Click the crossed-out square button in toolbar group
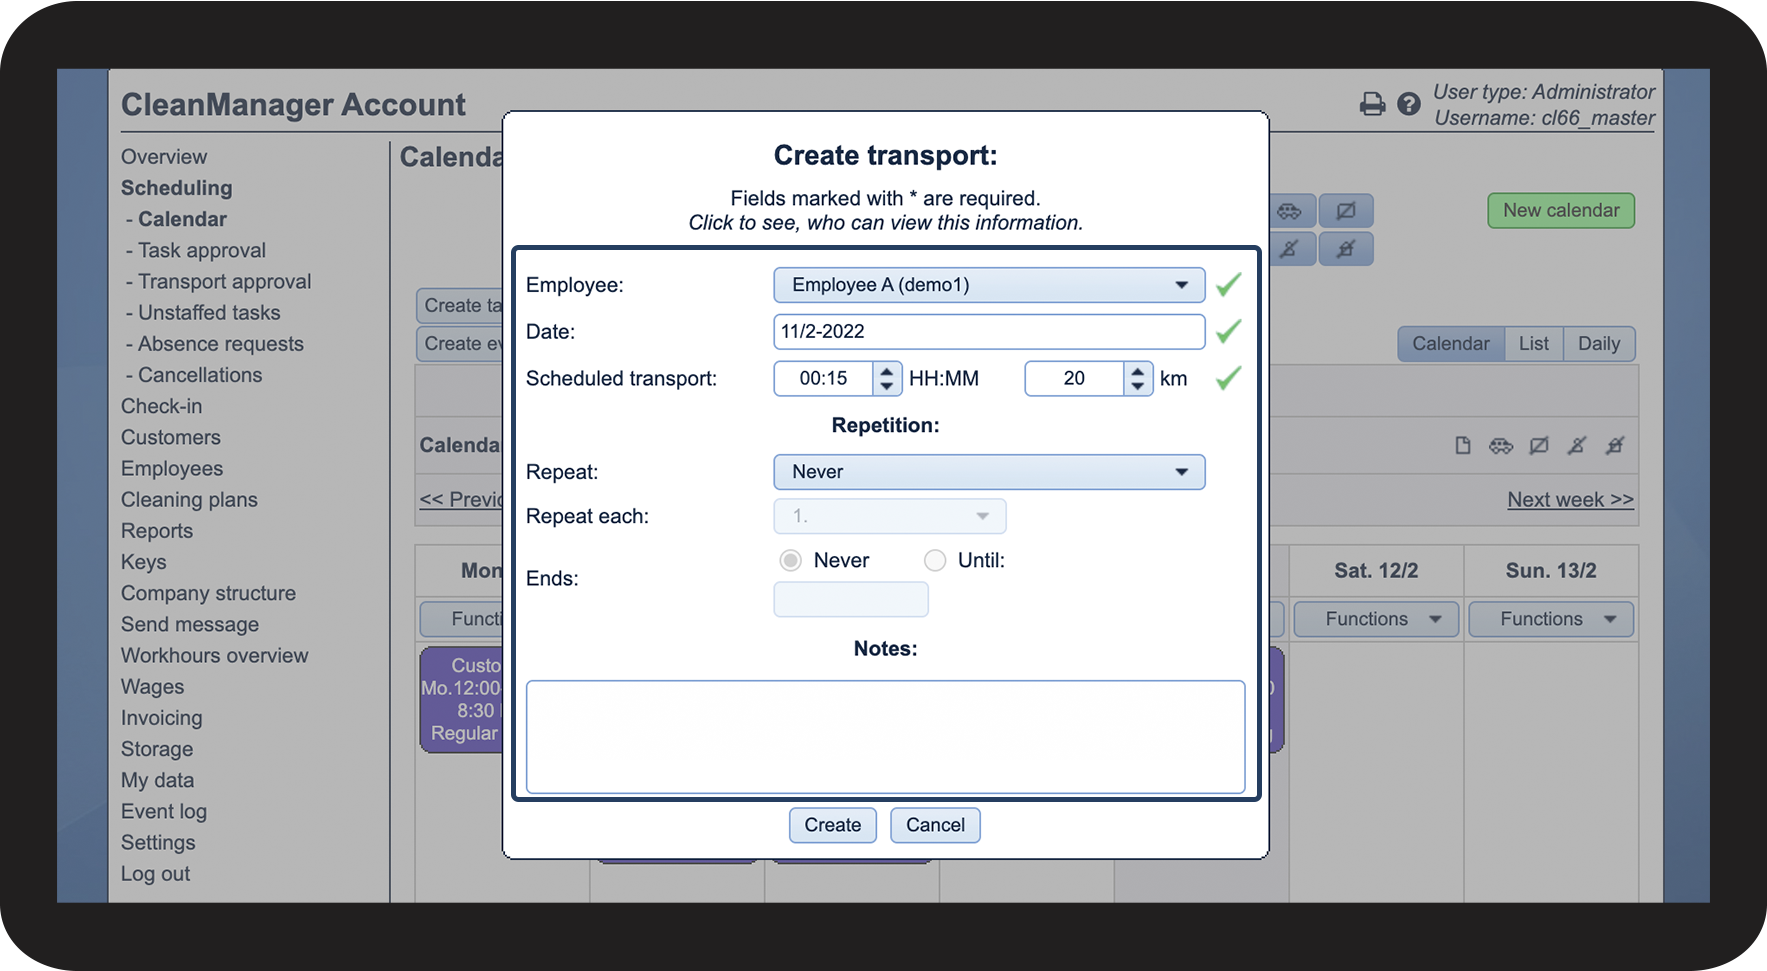 click(1346, 211)
